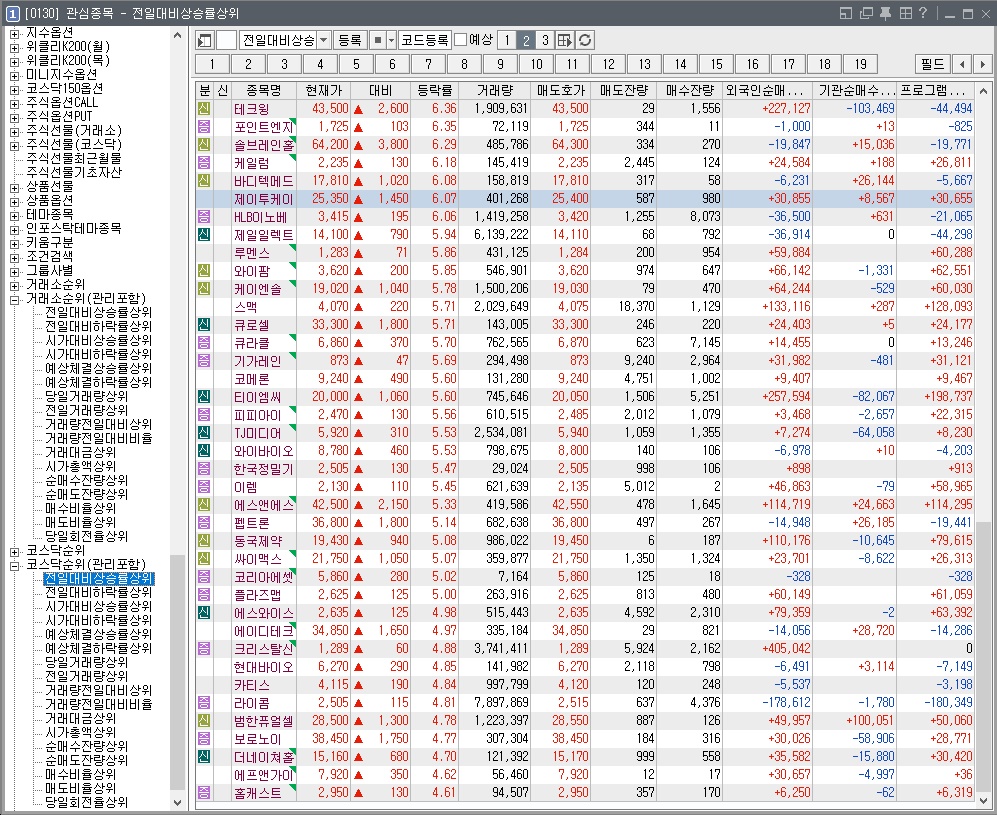Toggle the 예상 checkbox

pyautogui.click(x=461, y=40)
